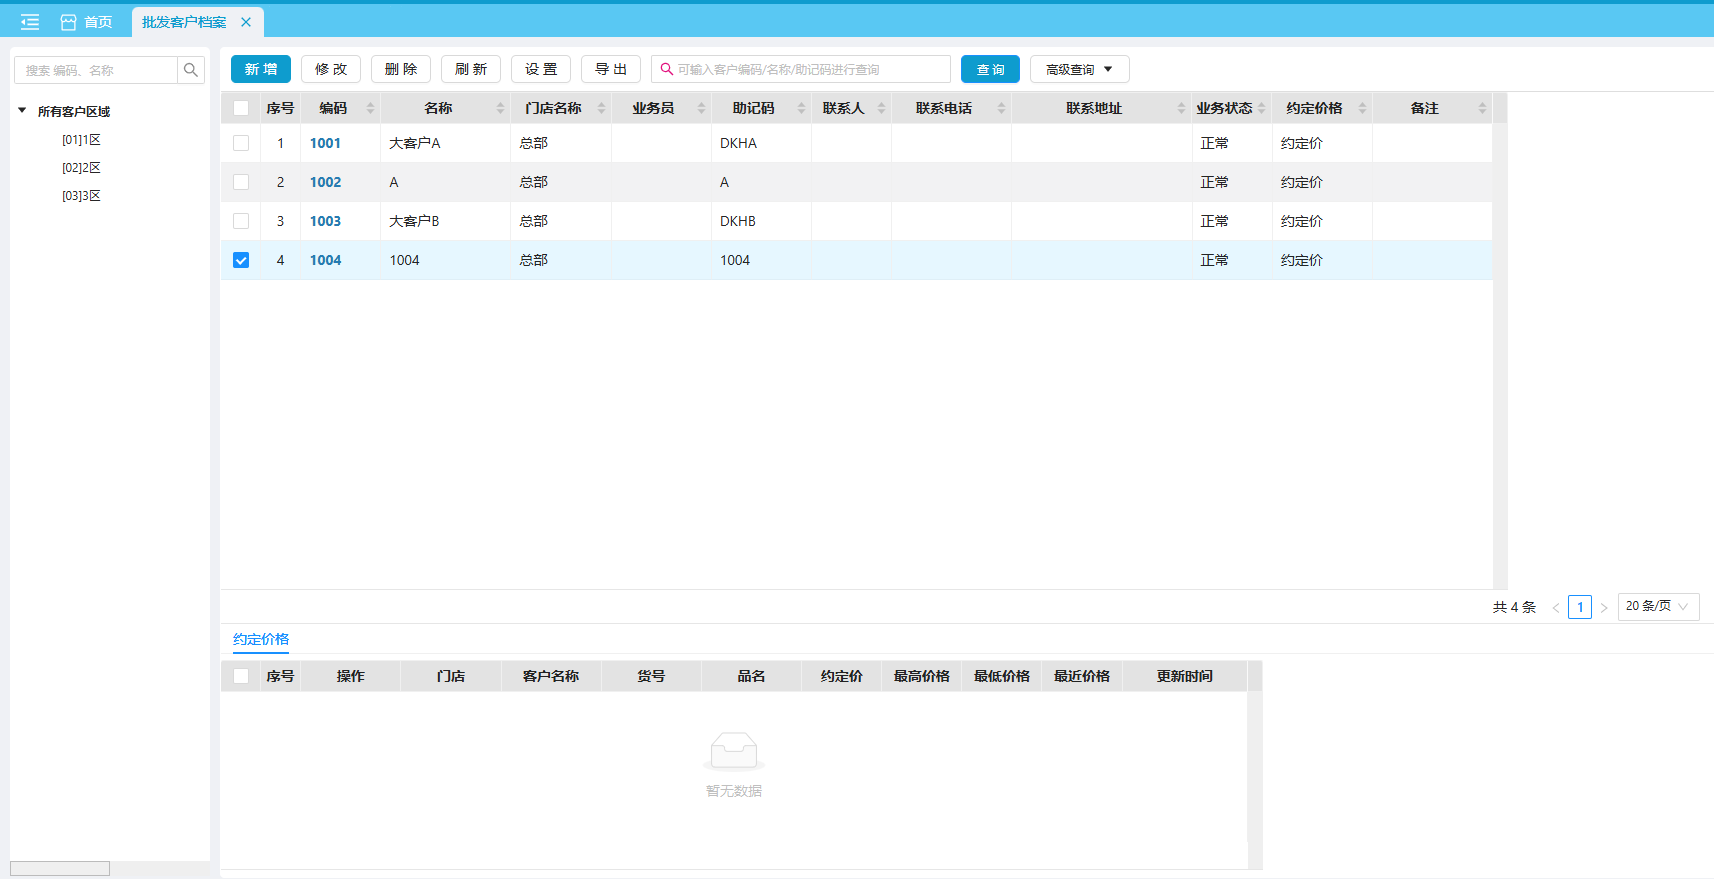Select the [02]2区 tree item

81,168
